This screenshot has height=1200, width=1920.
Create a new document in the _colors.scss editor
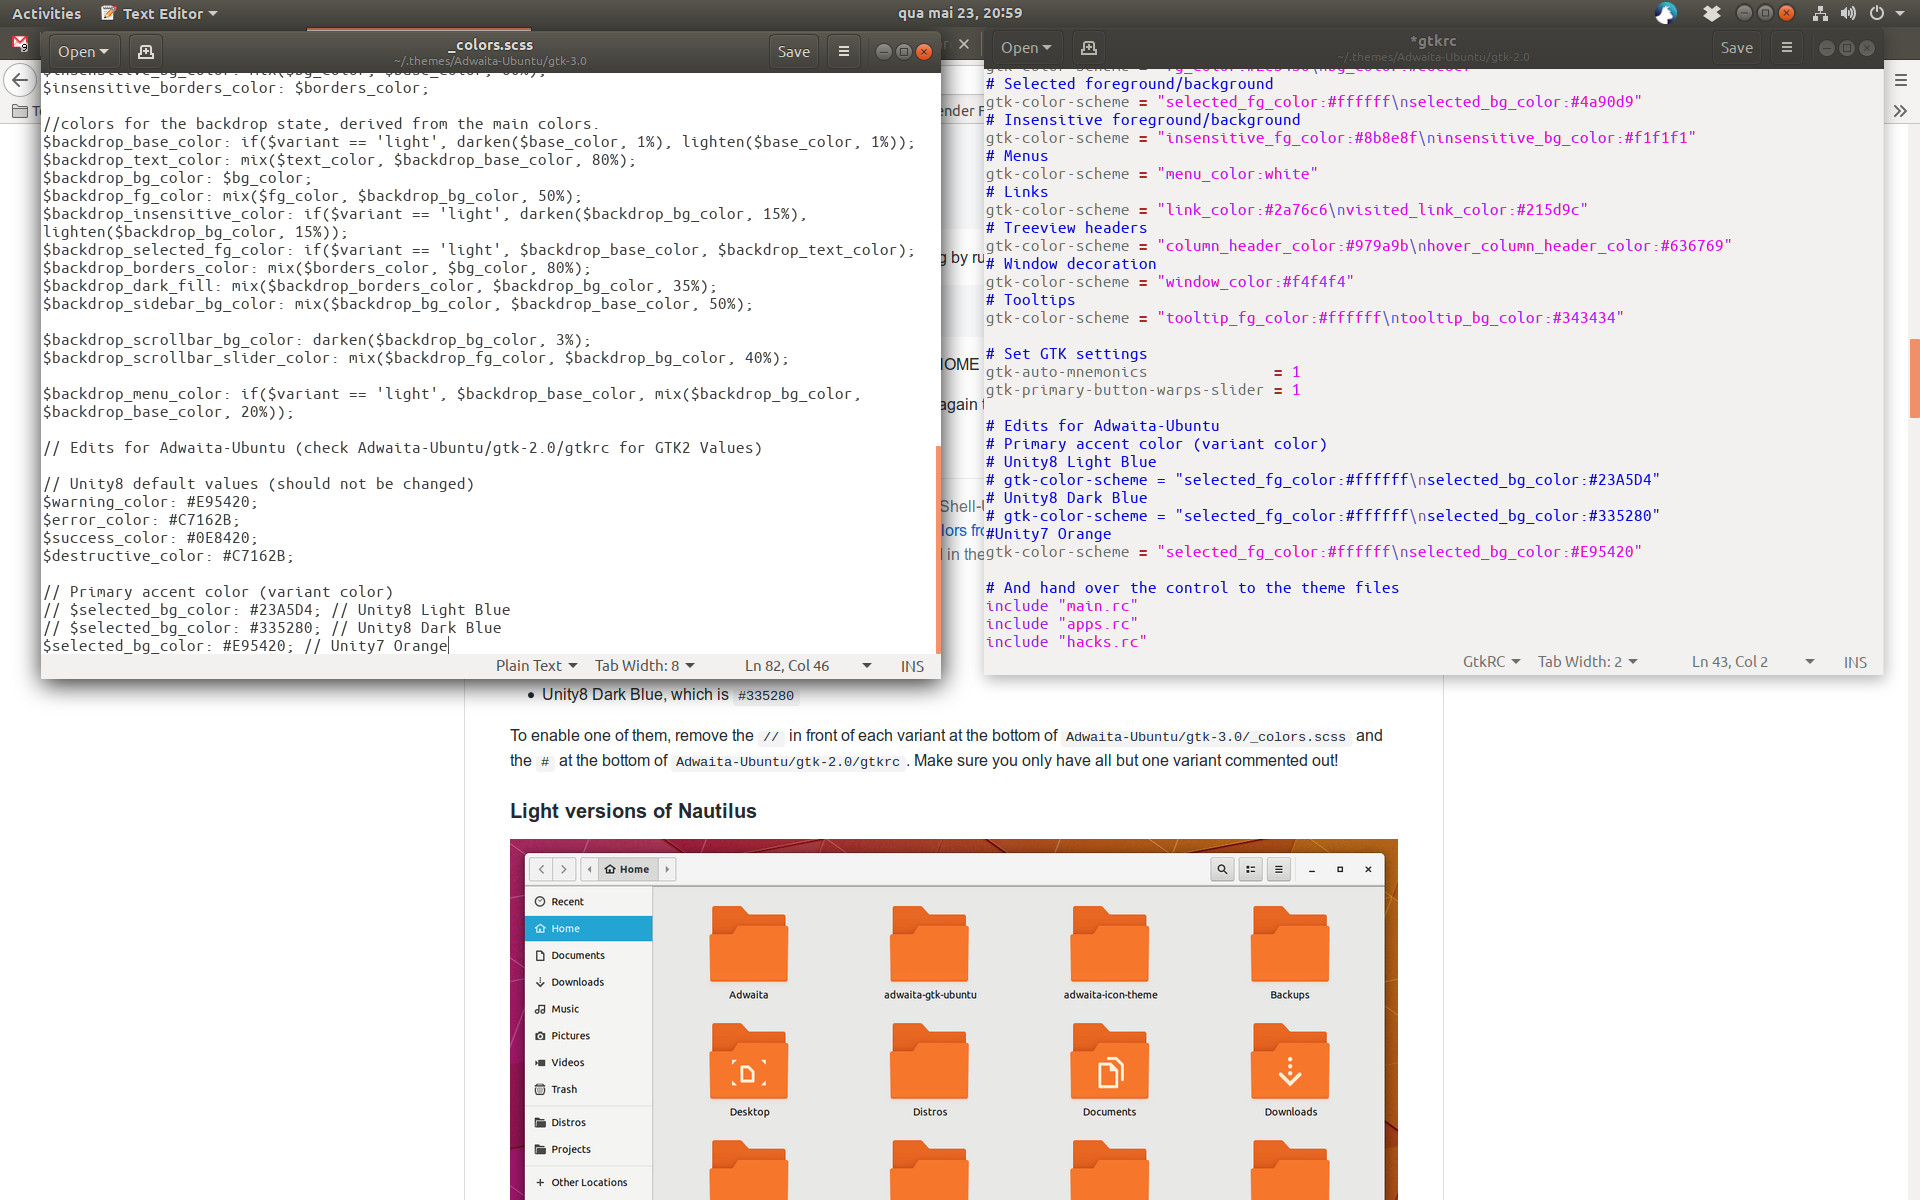pos(145,51)
